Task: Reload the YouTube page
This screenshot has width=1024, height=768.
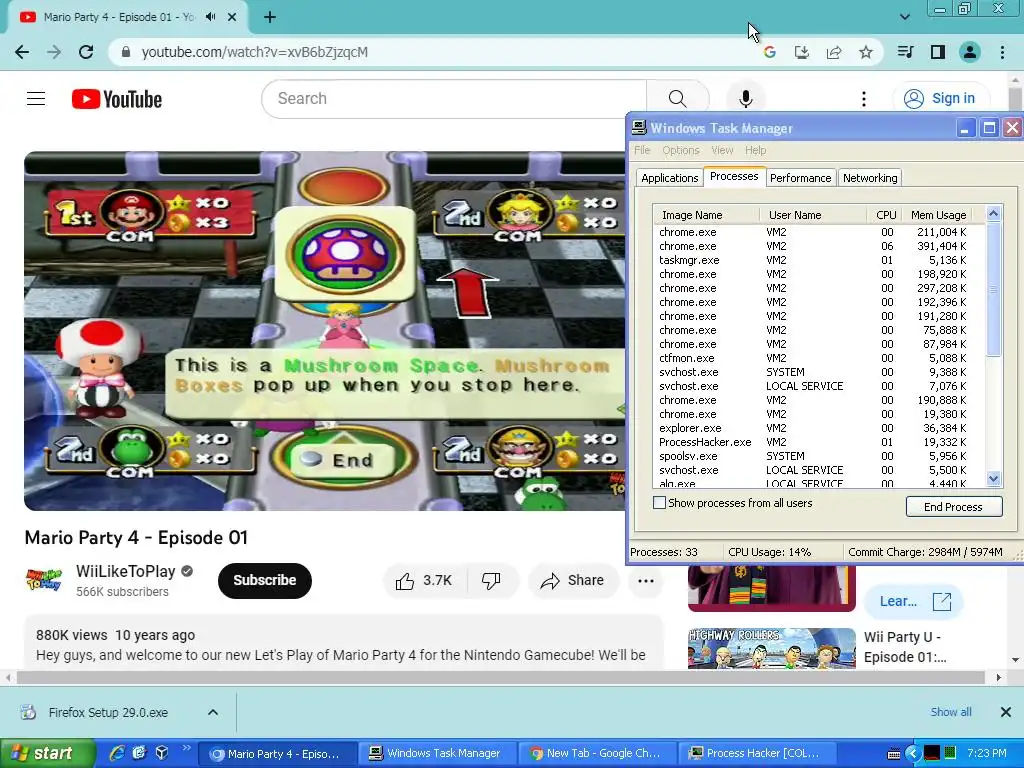Action: click(x=86, y=52)
